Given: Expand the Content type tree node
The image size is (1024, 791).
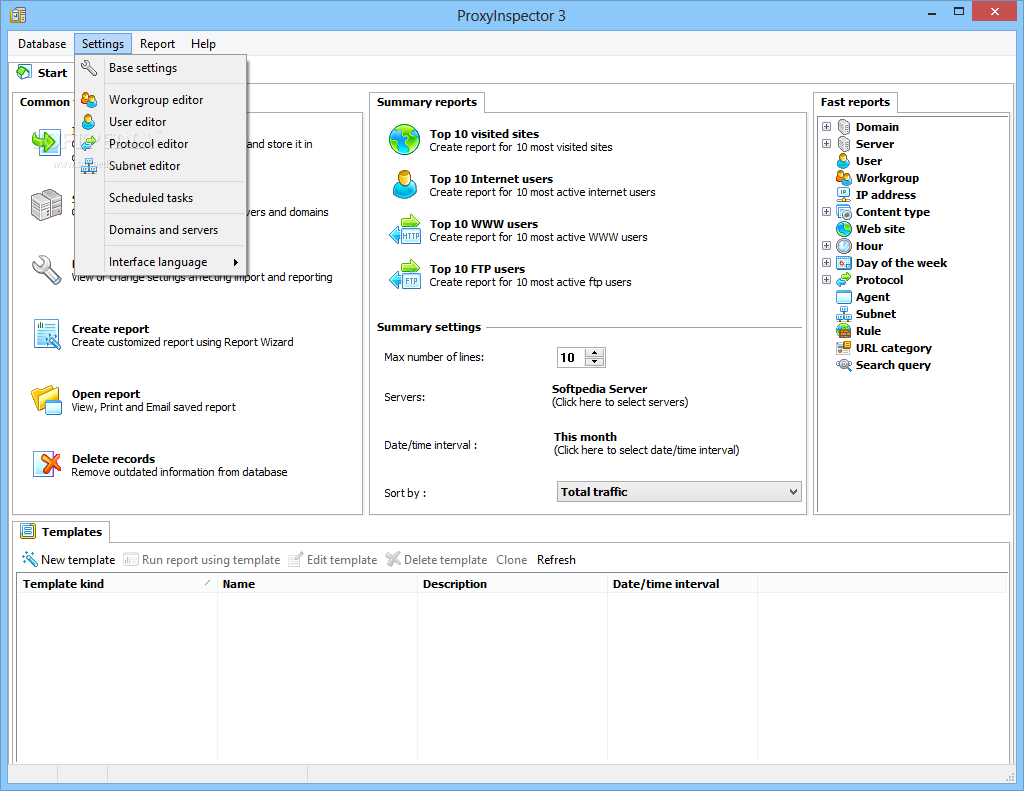Looking at the screenshot, I should (826, 212).
